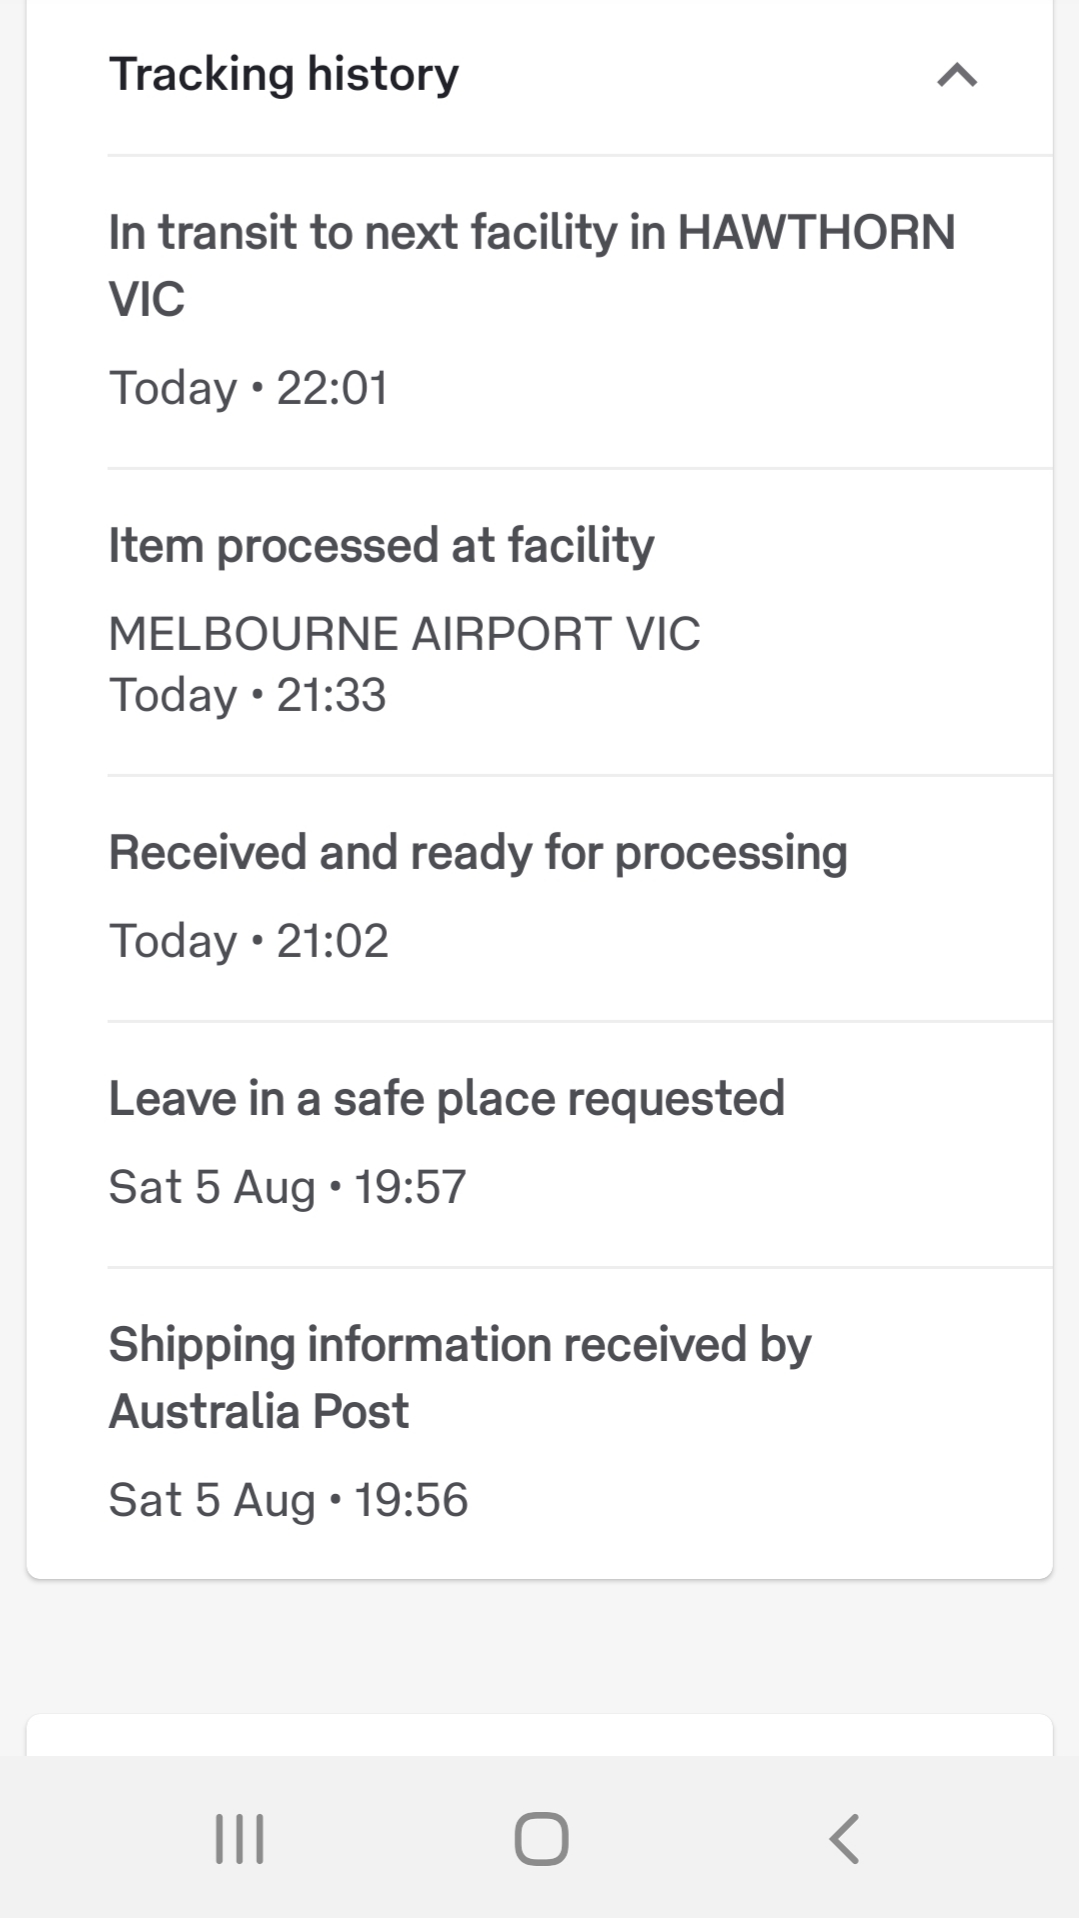Tap the Sat 5 Aug 19:56 timestamp

tap(288, 1500)
